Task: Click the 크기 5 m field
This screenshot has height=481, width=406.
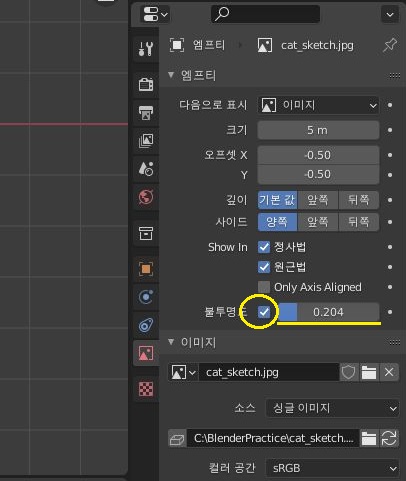Action: [318, 130]
